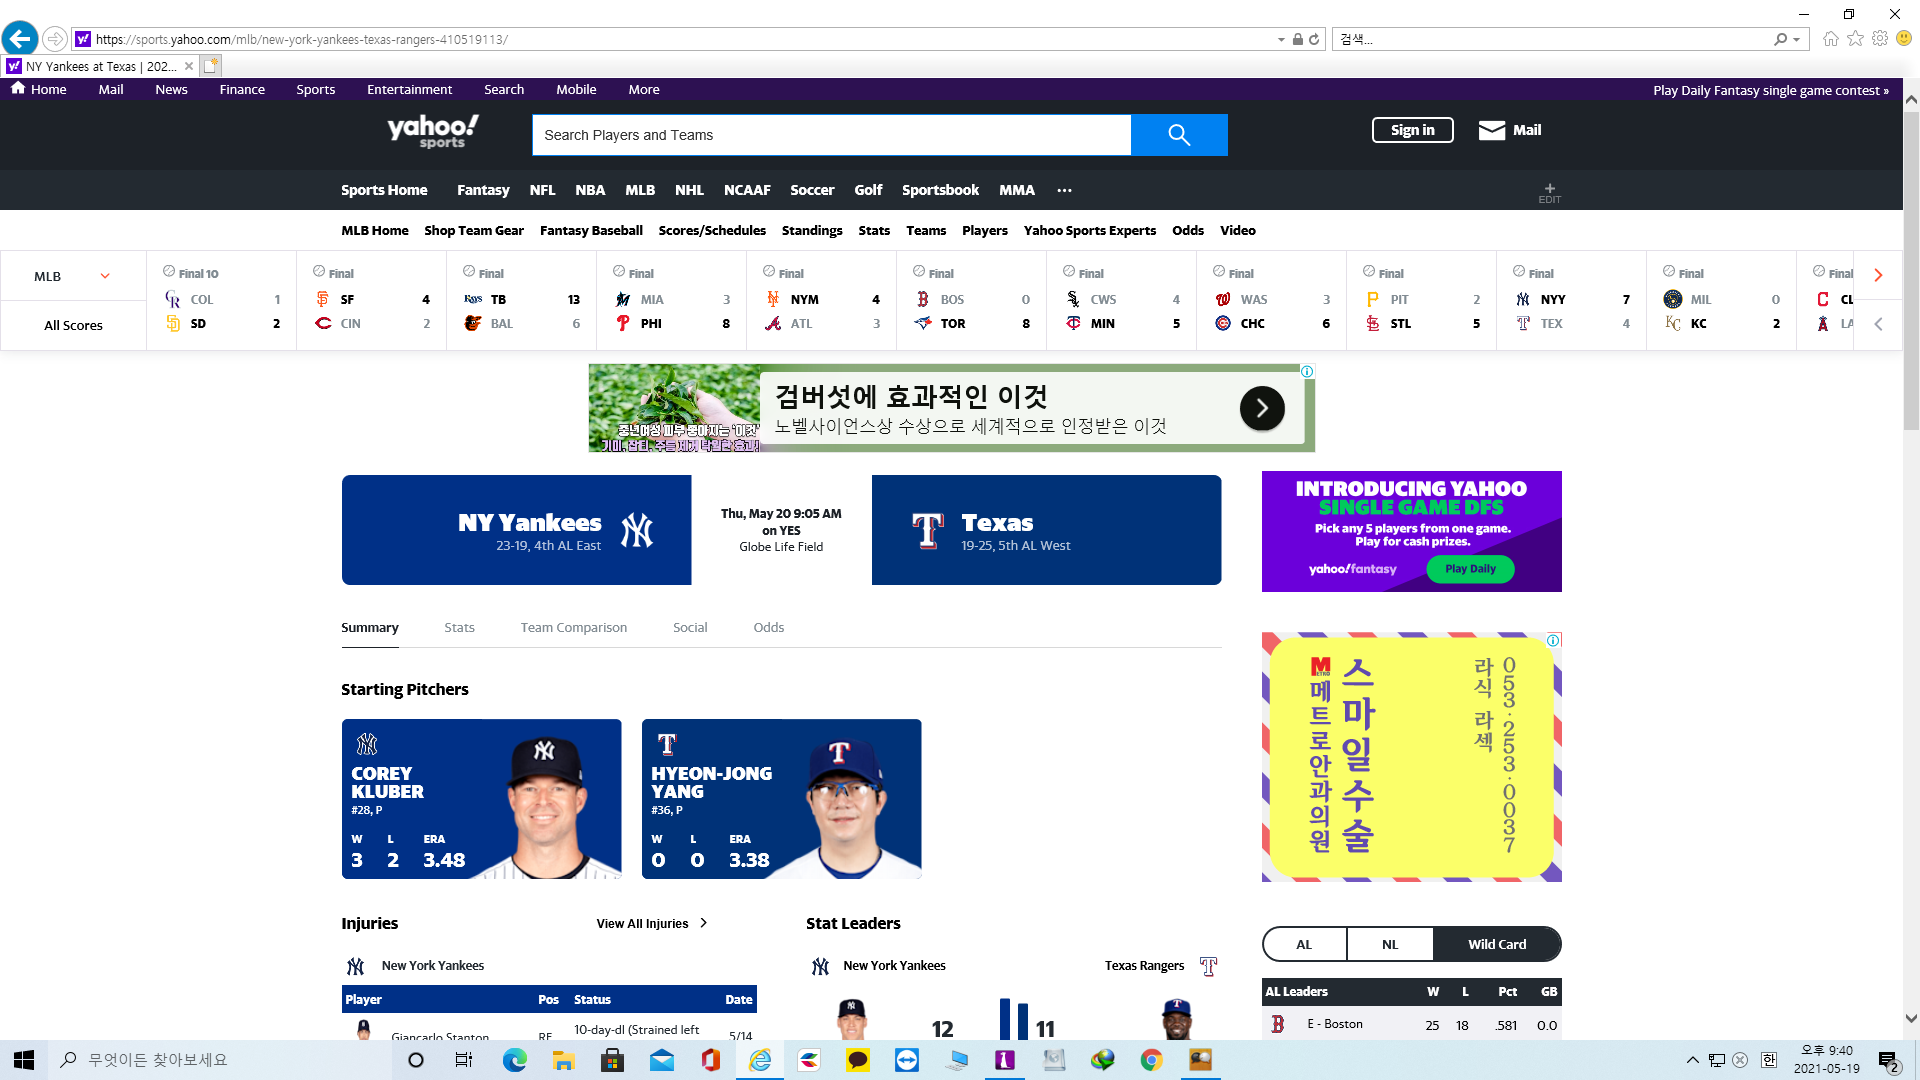
Task: Open the notification center icon
Action: point(1888,1060)
